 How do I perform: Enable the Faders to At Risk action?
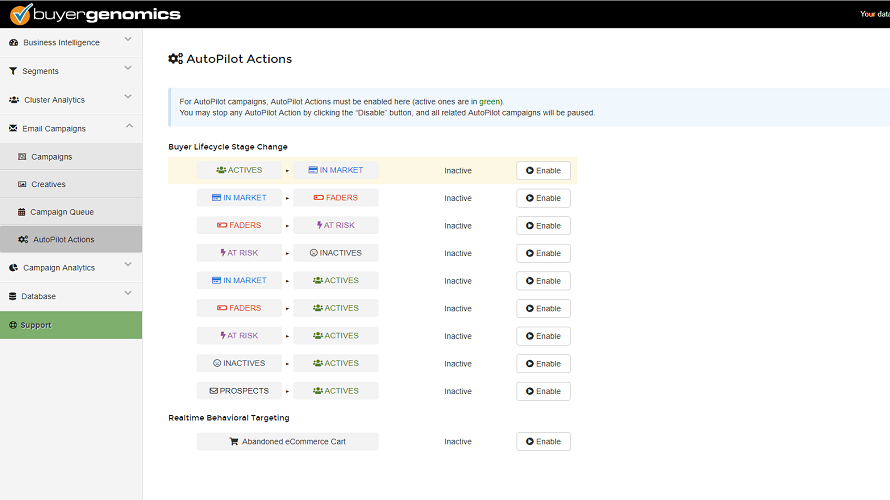coord(543,226)
